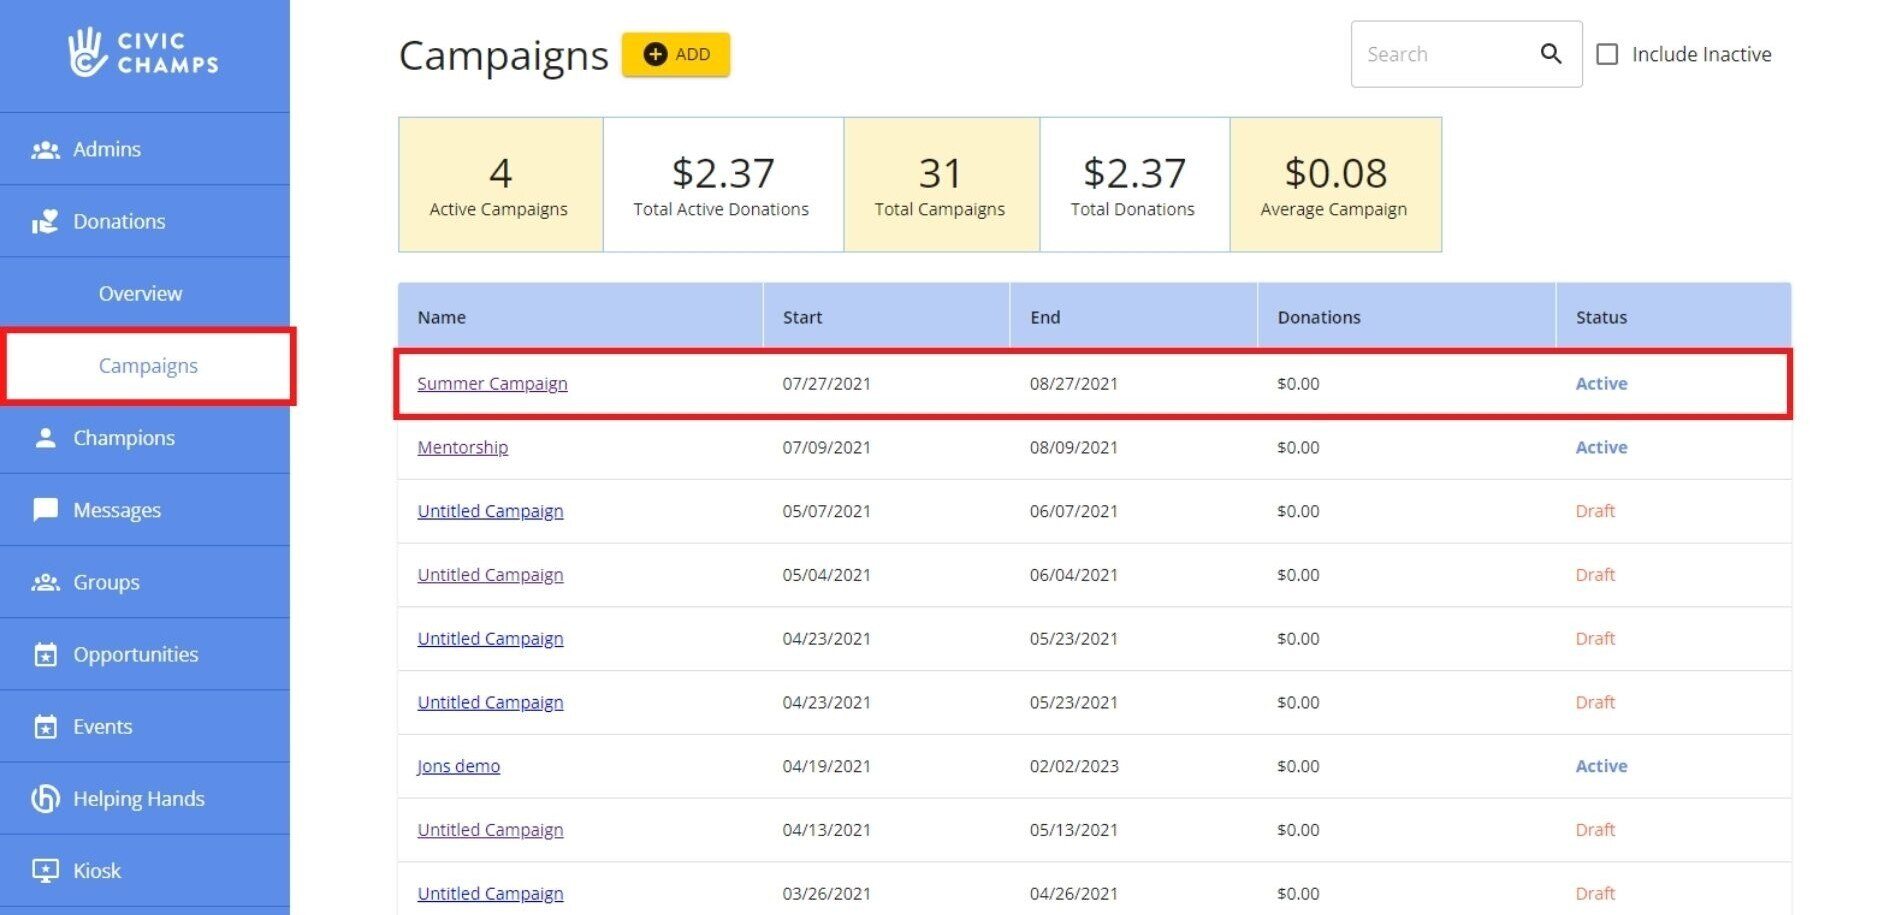Image resolution: width=1893 pixels, height=915 pixels.
Task: Click Active status of Jons demo row
Action: pos(1601,766)
